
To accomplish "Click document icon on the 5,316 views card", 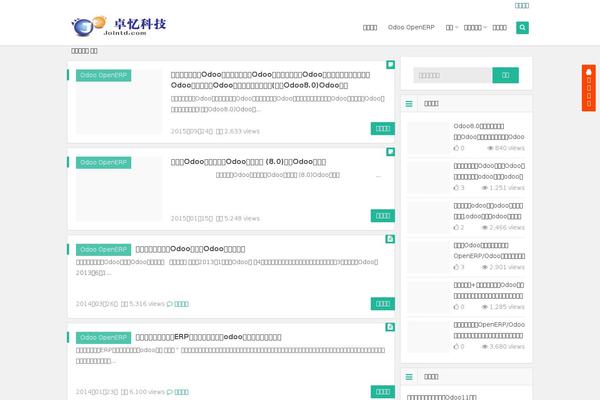I will tap(390, 239).
